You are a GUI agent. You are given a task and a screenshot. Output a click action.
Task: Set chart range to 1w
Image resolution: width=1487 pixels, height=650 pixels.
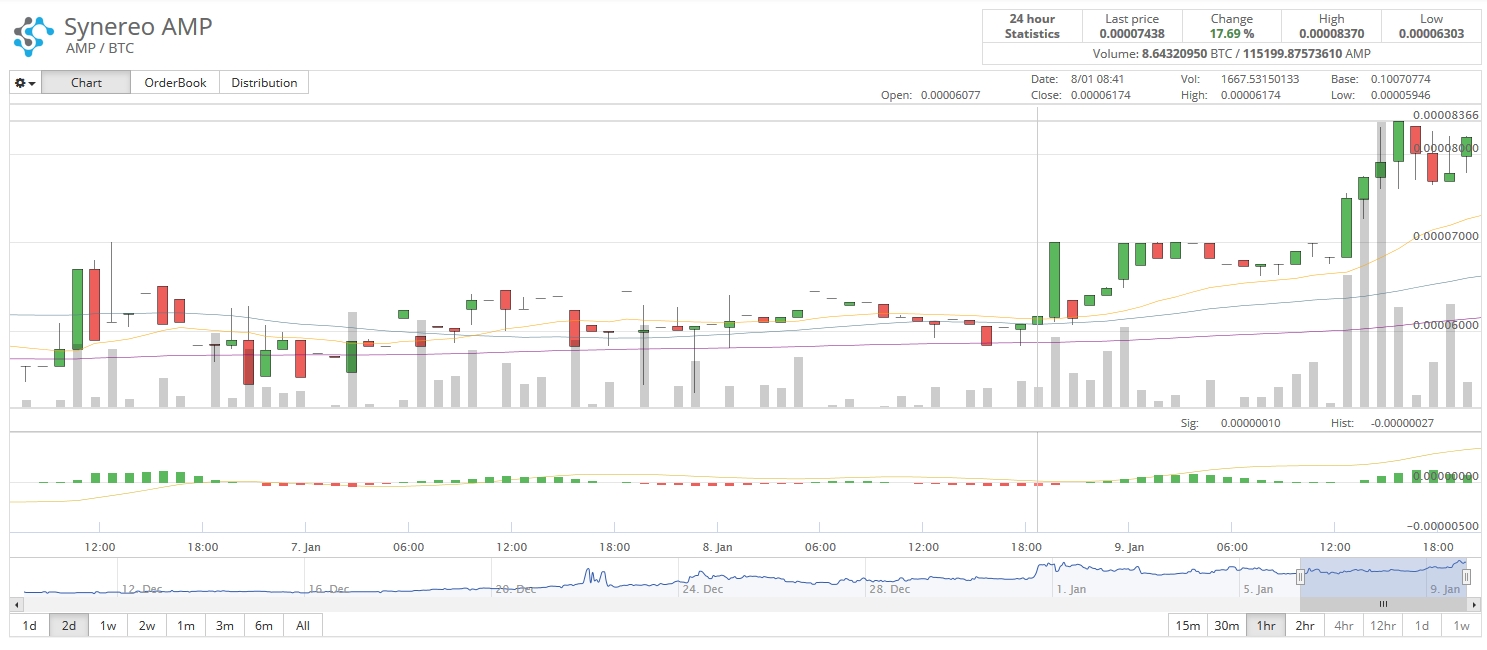click(x=108, y=626)
